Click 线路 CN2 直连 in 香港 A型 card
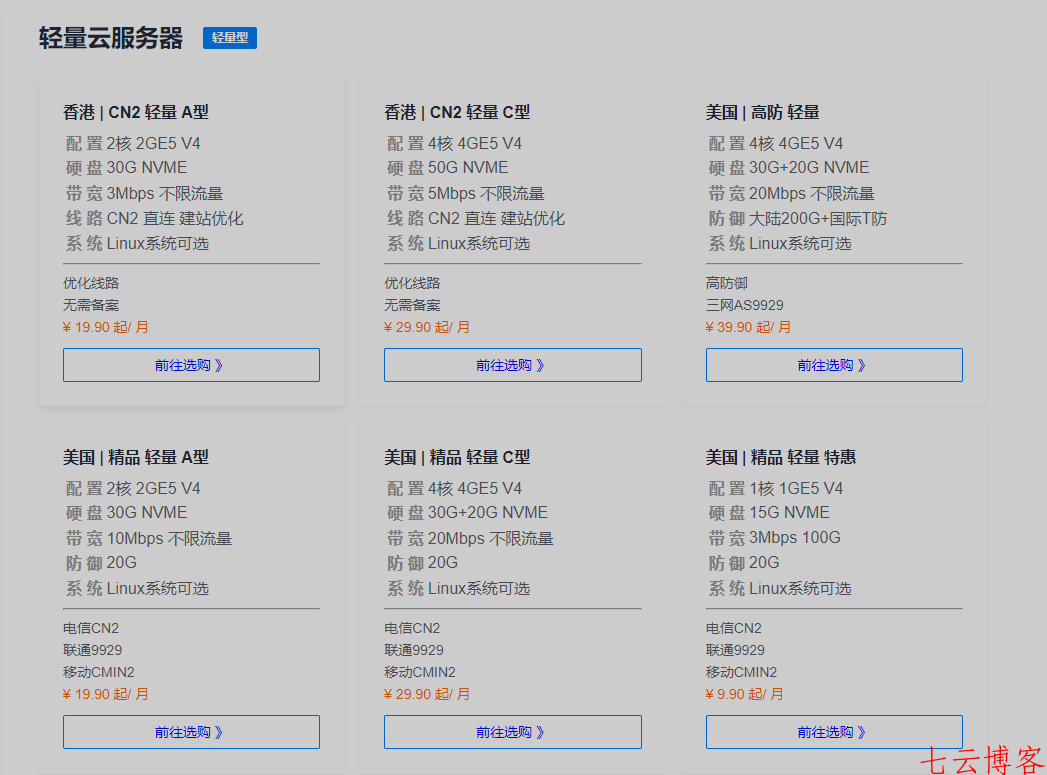Screen dimensions: 1047x775 tap(154, 218)
